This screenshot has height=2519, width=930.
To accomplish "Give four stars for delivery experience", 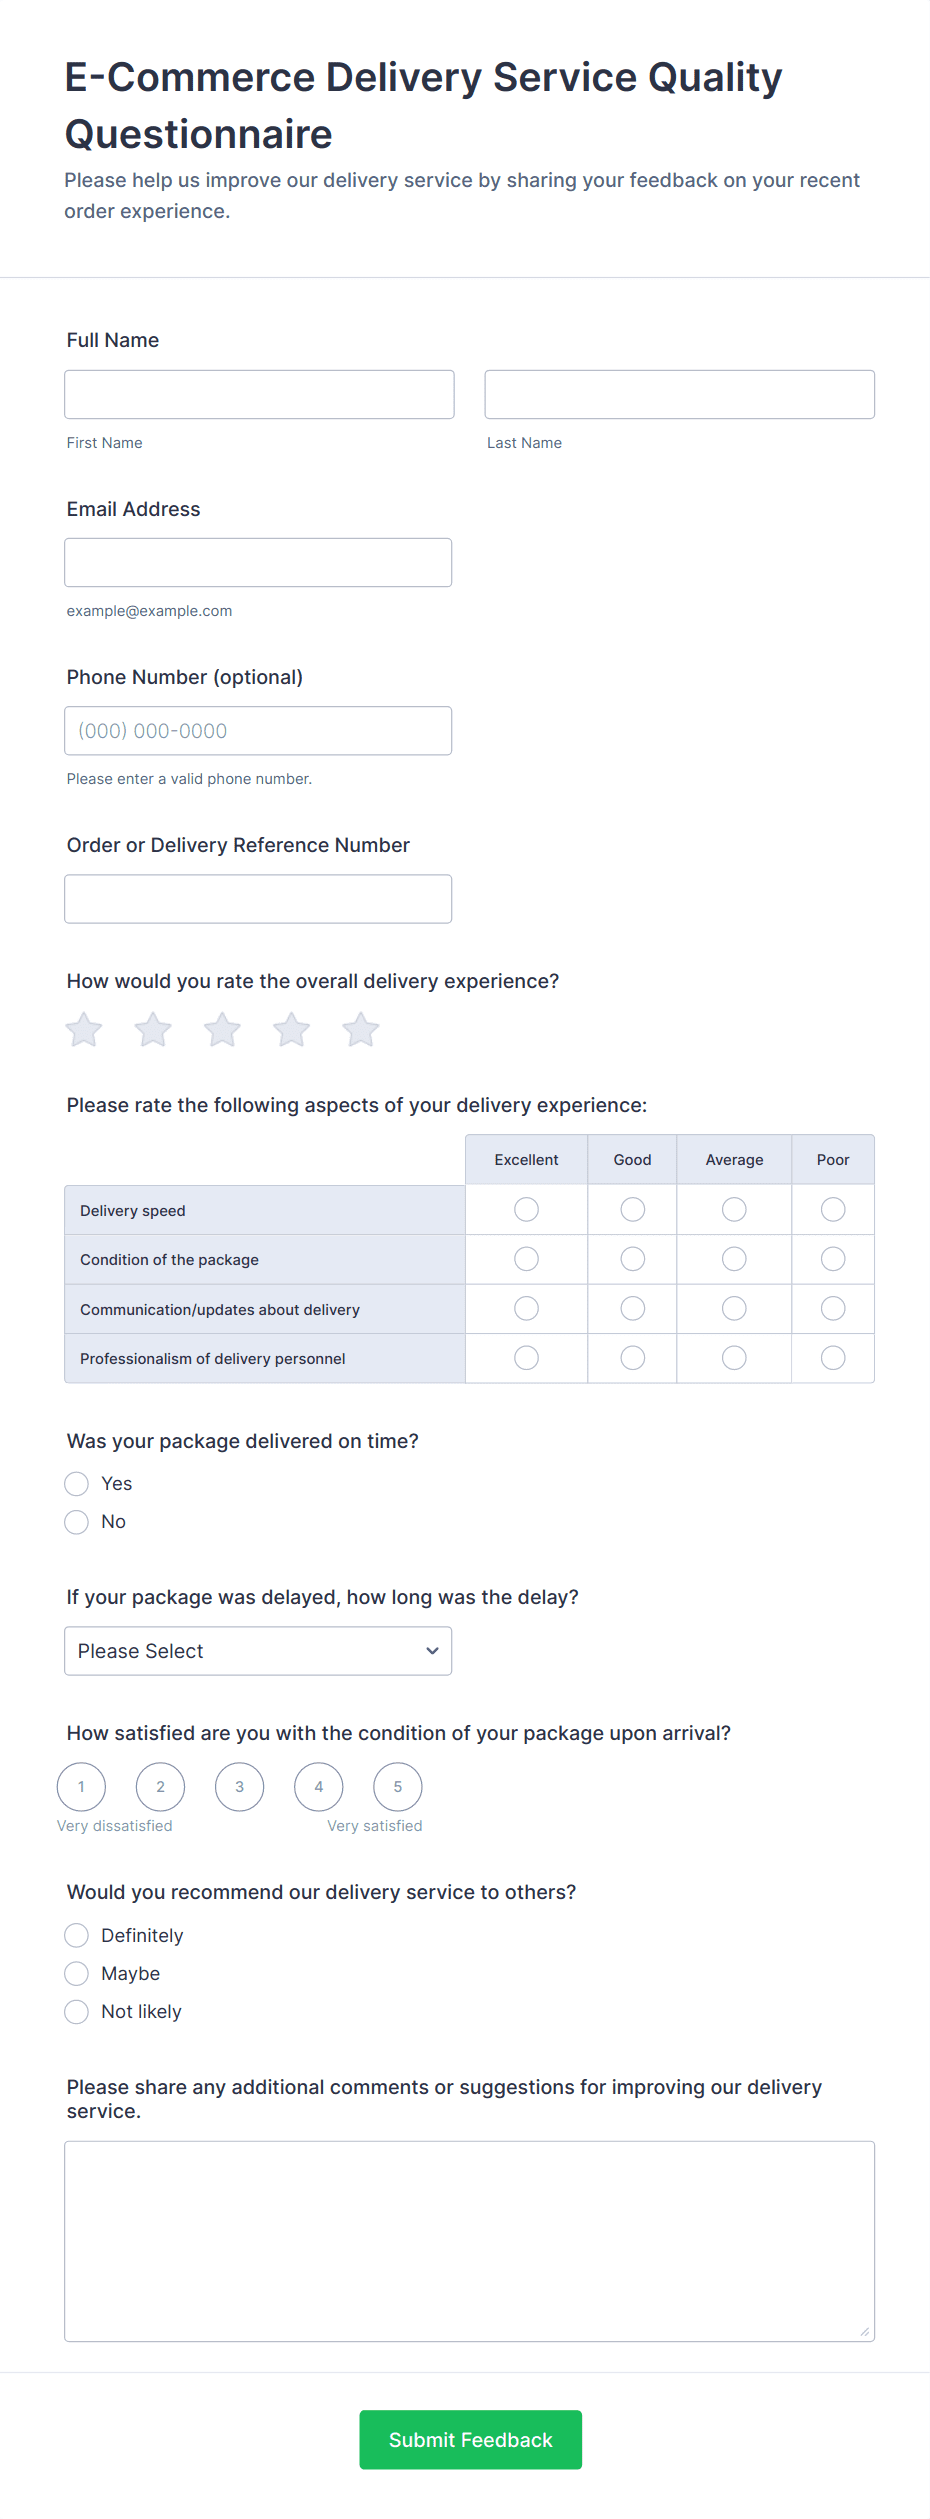I will click(x=292, y=1030).
